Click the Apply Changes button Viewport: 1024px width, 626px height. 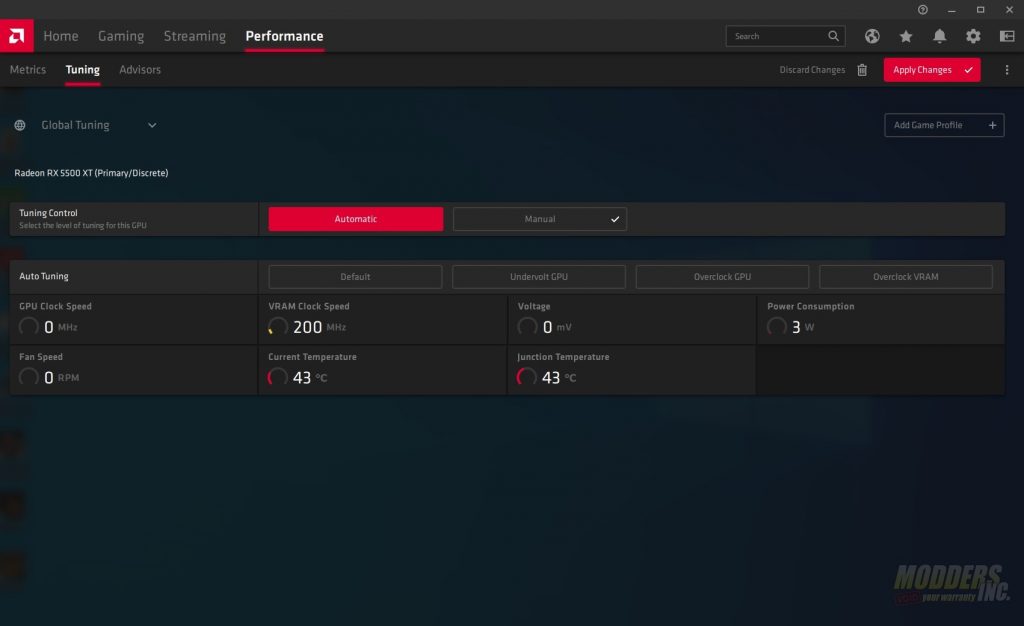point(932,70)
